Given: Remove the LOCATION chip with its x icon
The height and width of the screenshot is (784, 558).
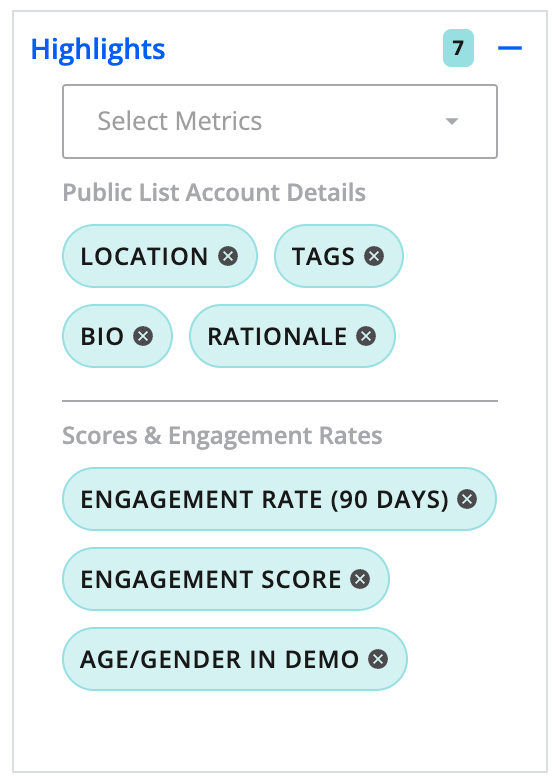Looking at the screenshot, I should pyautogui.click(x=228, y=256).
